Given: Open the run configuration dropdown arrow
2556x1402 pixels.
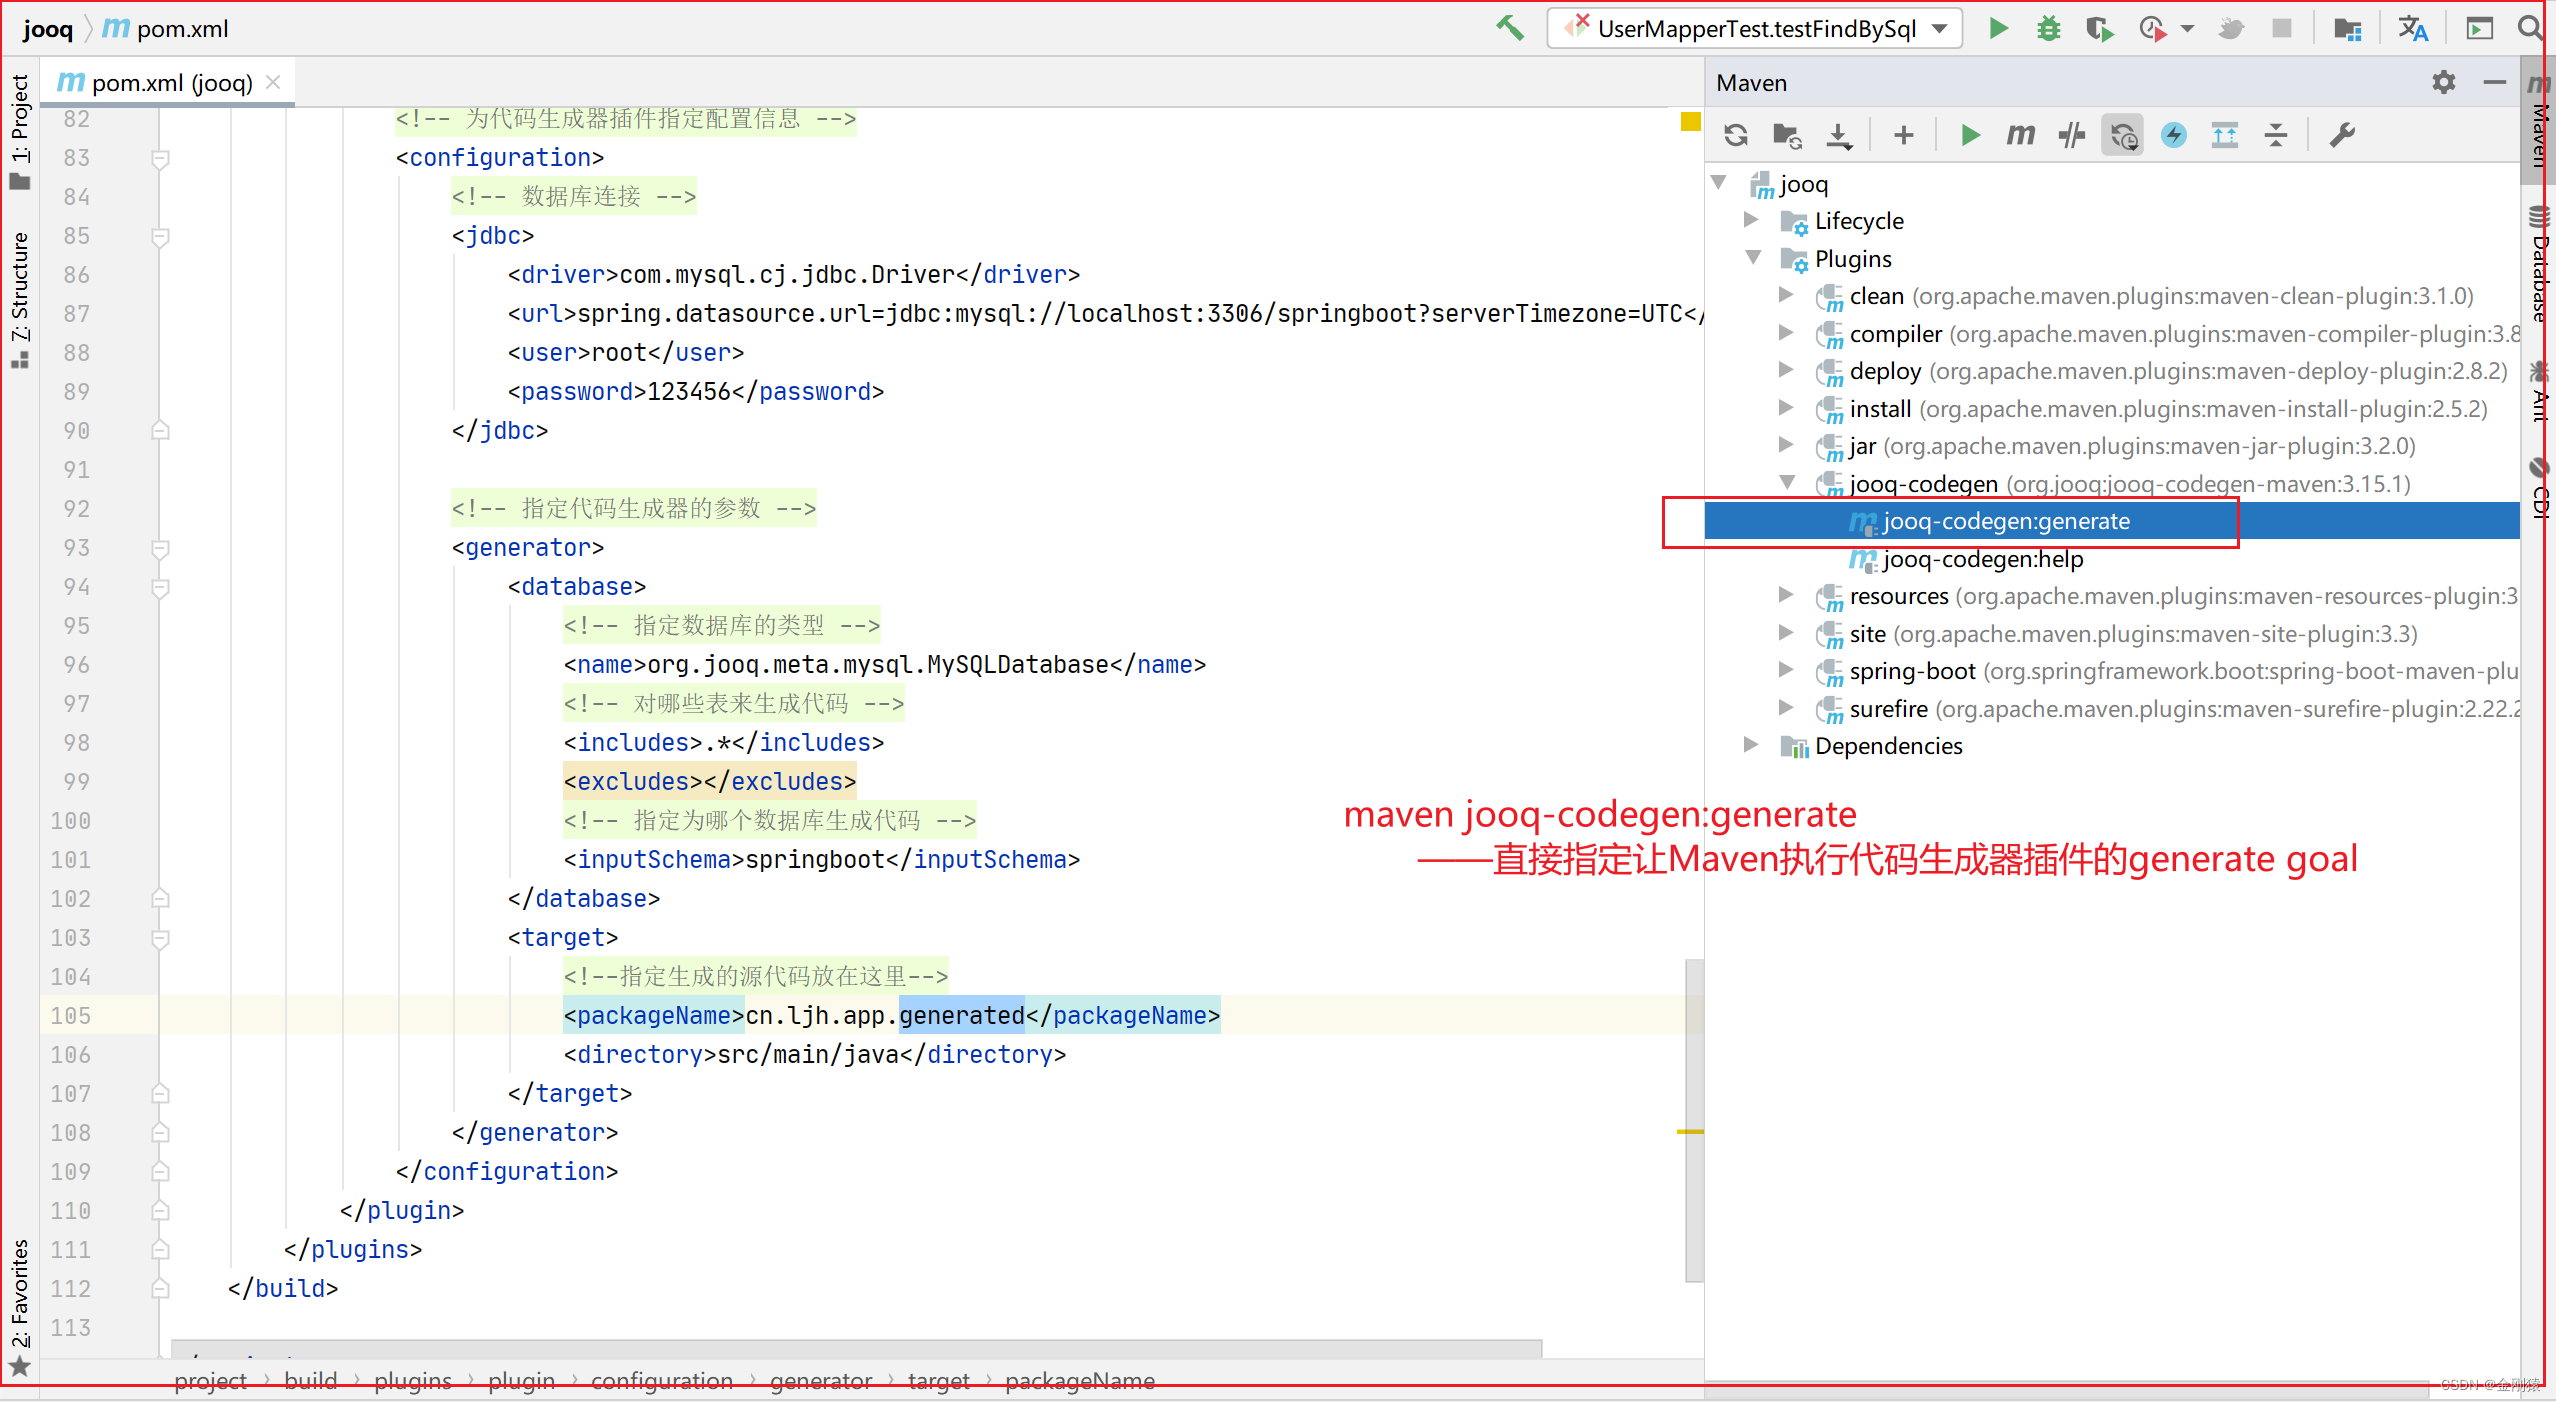Looking at the screenshot, I should [1937, 28].
